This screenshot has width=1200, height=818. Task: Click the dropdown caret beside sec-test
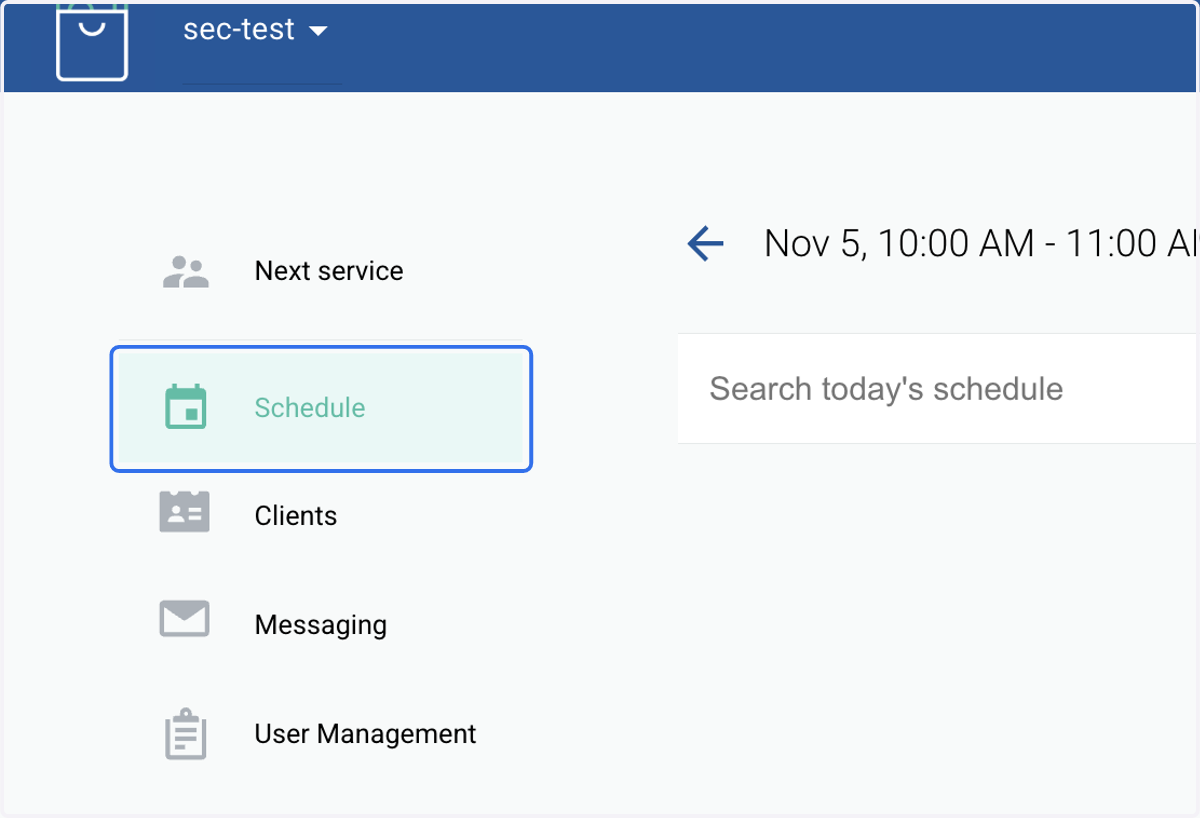[x=318, y=32]
